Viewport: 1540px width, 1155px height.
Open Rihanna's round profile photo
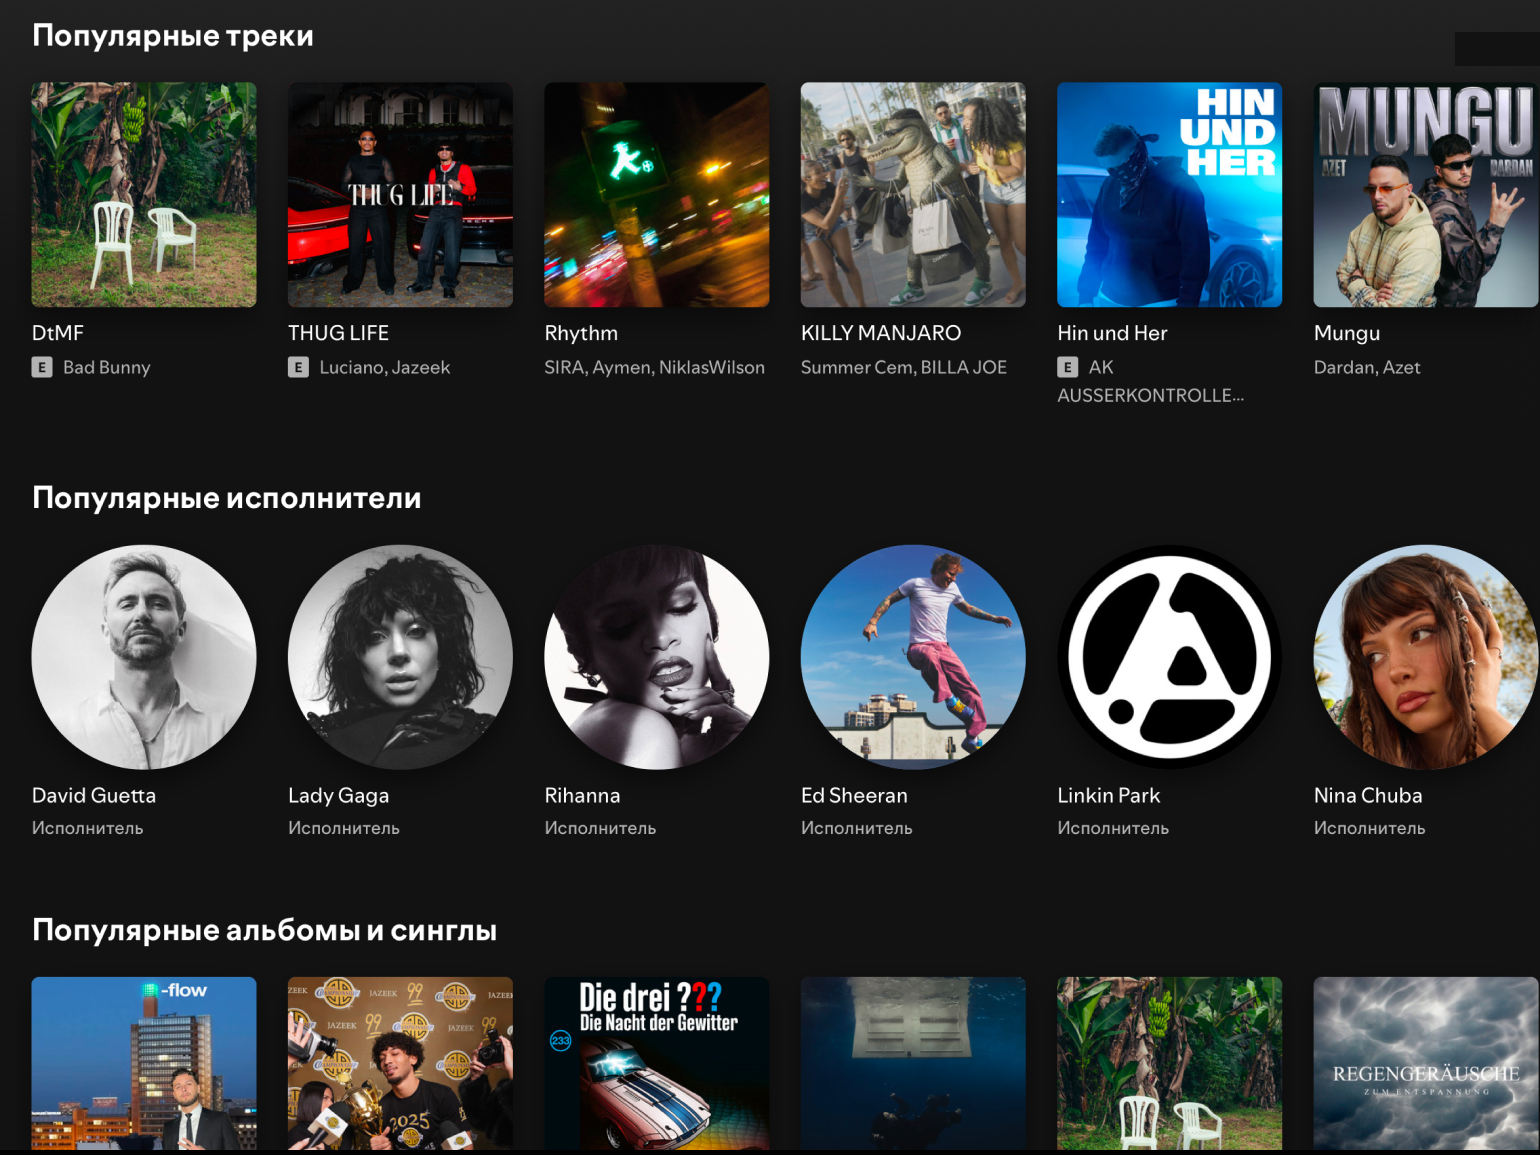click(657, 657)
